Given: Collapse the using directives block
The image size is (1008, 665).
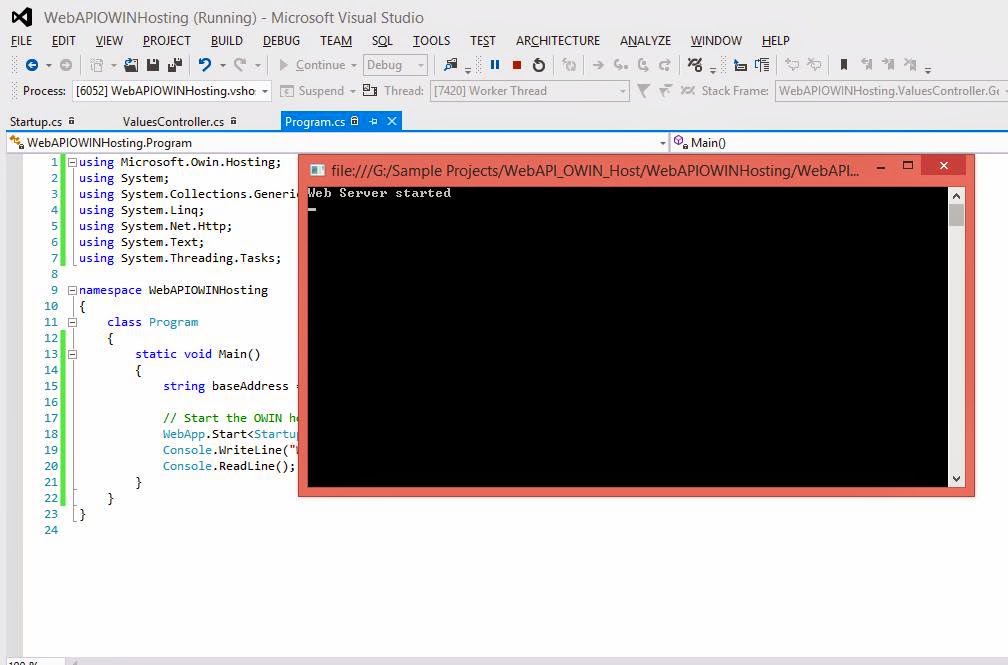Looking at the screenshot, I should [73, 163].
